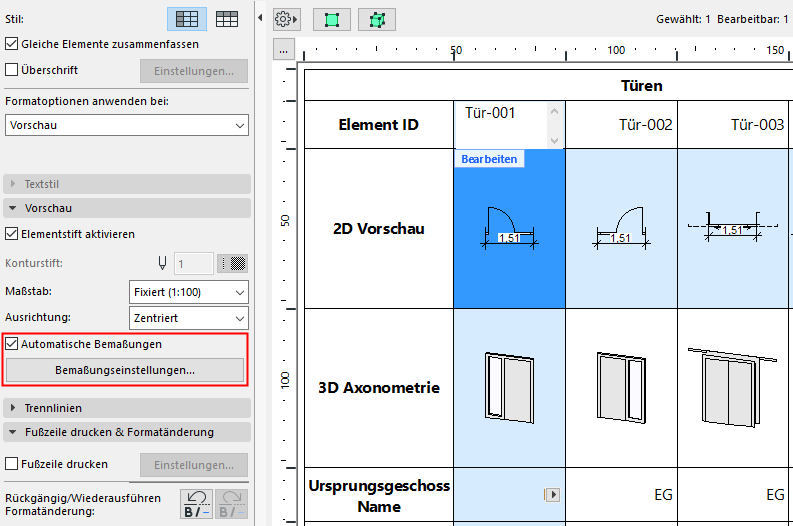Screen dimensions: 793x526
Task: Click the pen color pattern swatch
Action: tap(233, 264)
